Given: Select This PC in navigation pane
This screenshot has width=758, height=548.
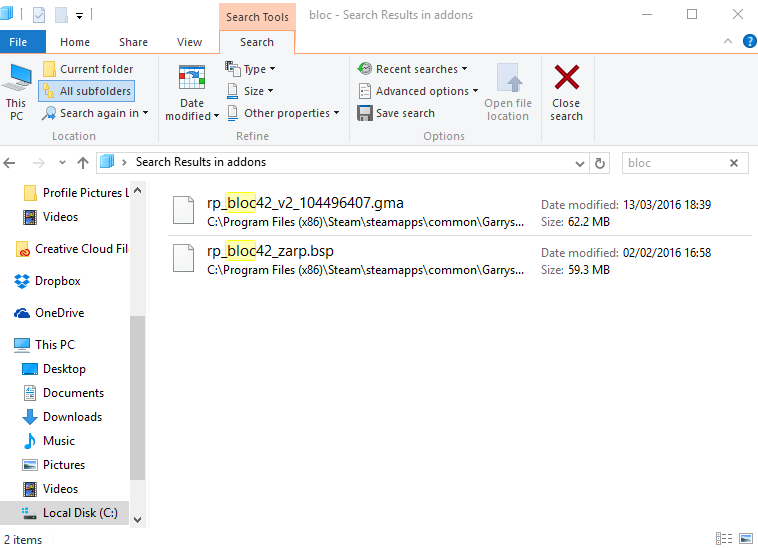Looking at the screenshot, I should [x=45, y=345].
